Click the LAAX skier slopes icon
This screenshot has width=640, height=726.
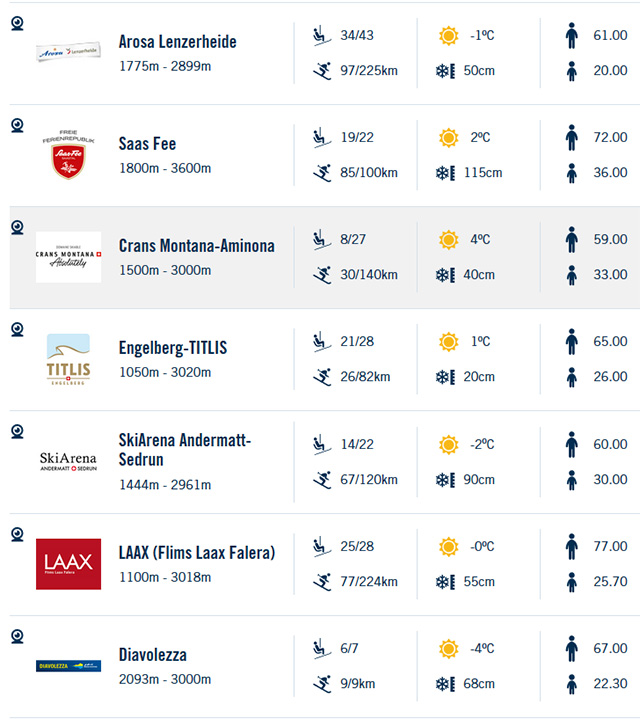[x=321, y=581]
